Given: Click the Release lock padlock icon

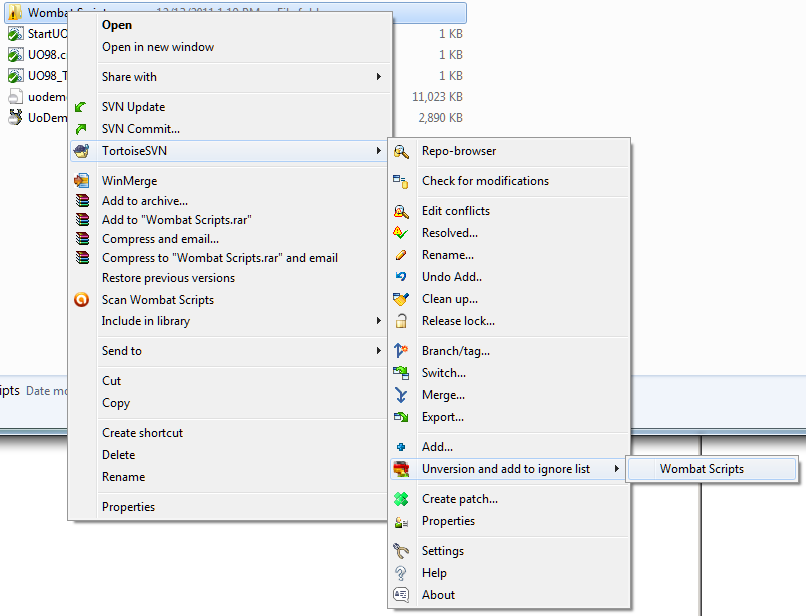Looking at the screenshot, I should tap(401, 321).
